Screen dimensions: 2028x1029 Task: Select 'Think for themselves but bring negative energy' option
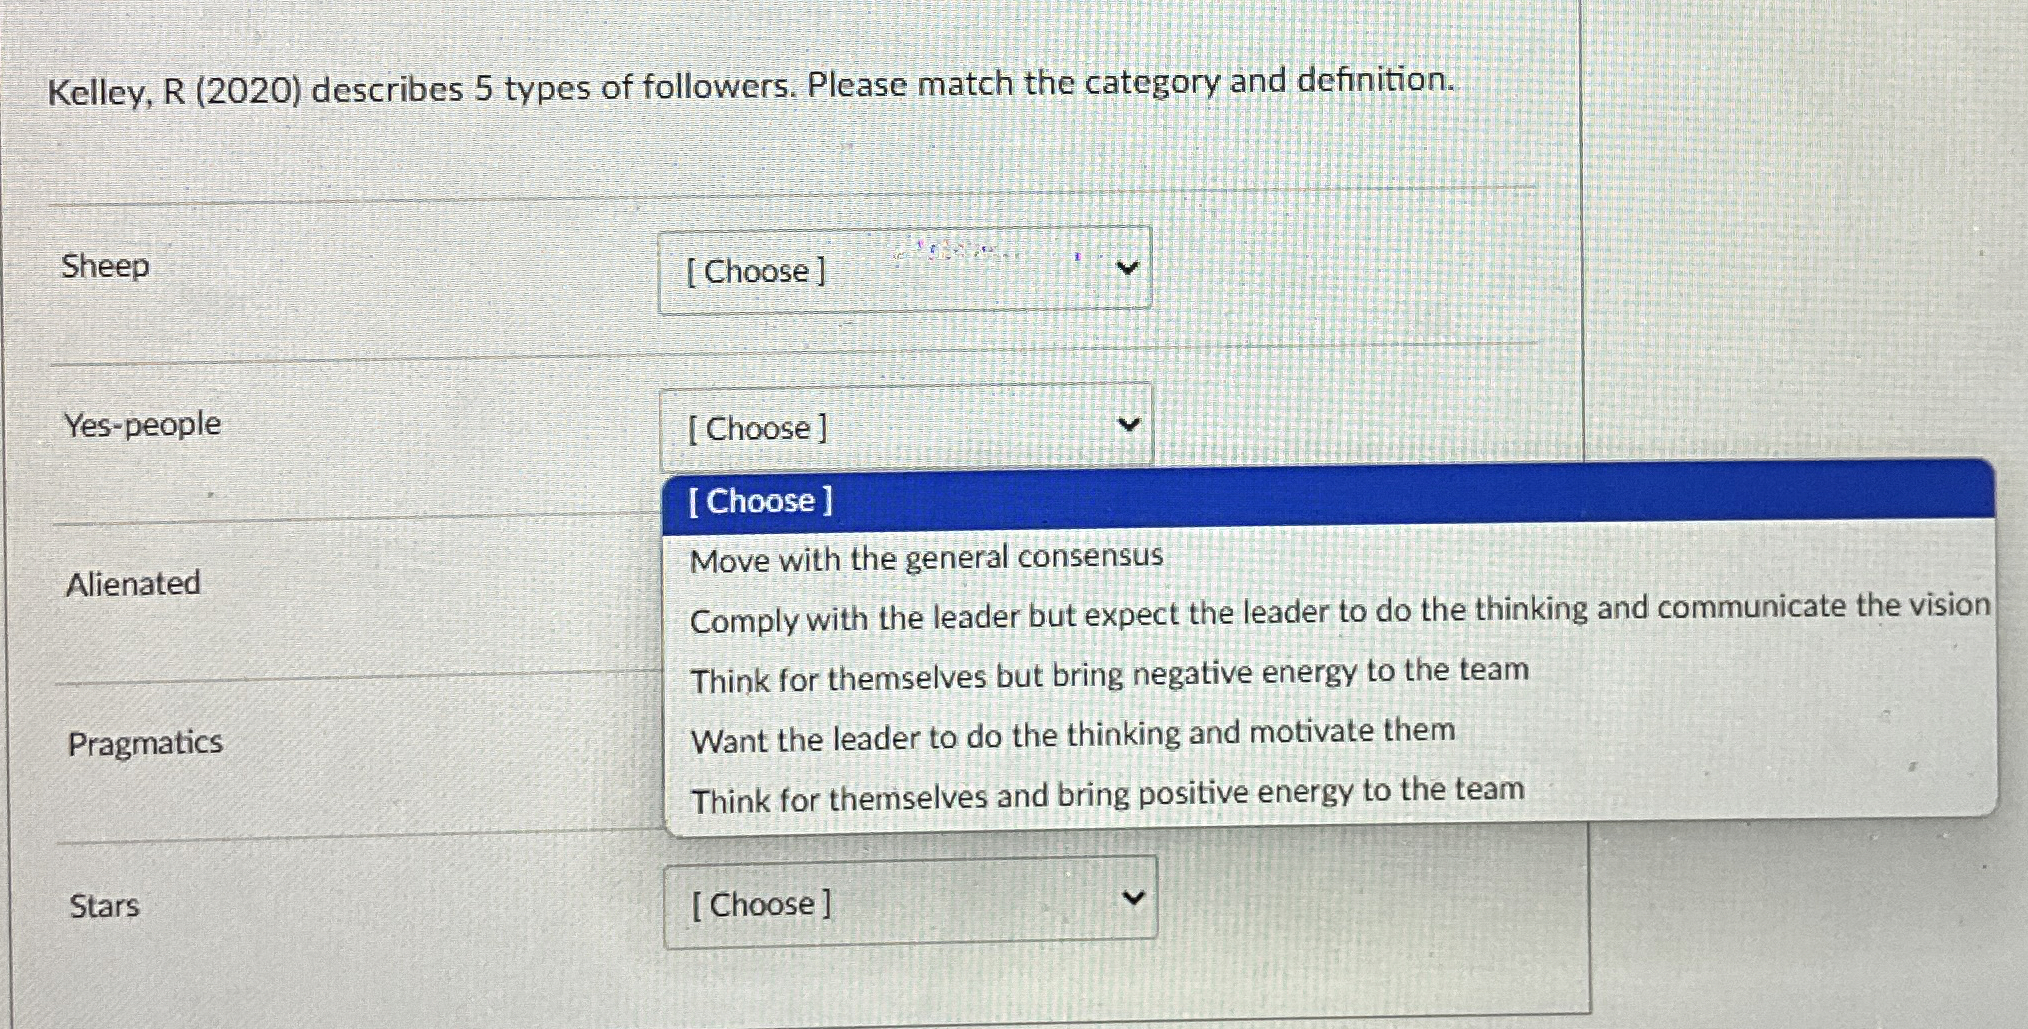1110,671
